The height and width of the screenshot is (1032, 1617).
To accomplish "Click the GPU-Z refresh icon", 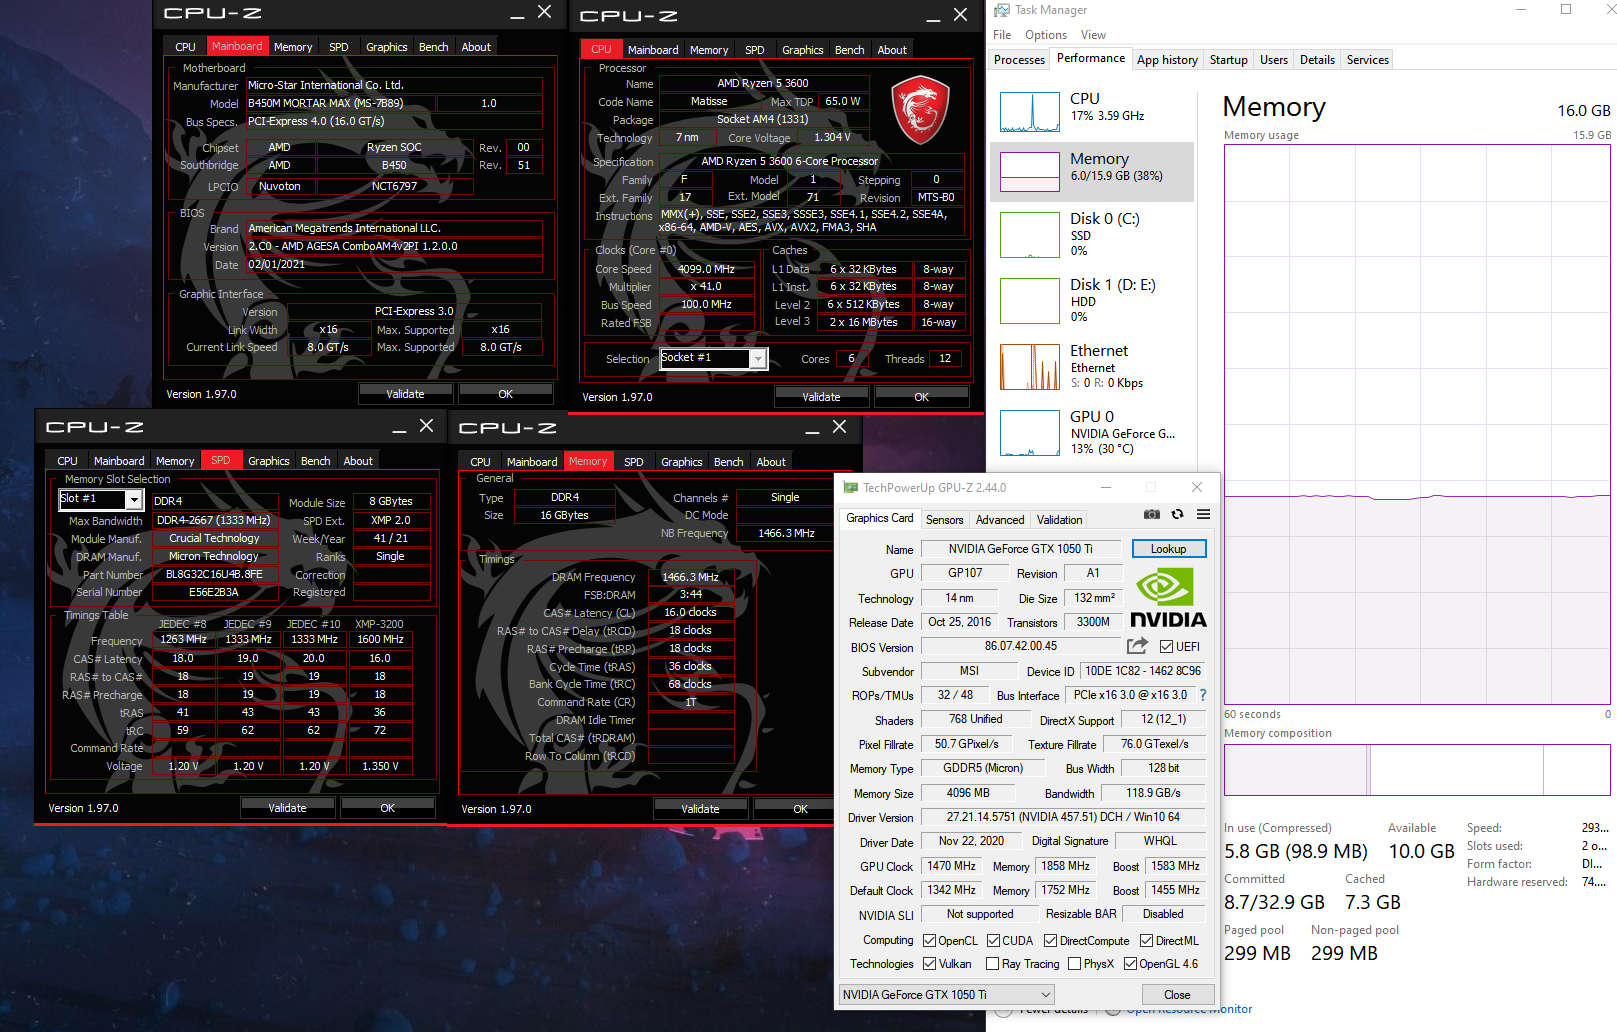I will click(1178, 514).
